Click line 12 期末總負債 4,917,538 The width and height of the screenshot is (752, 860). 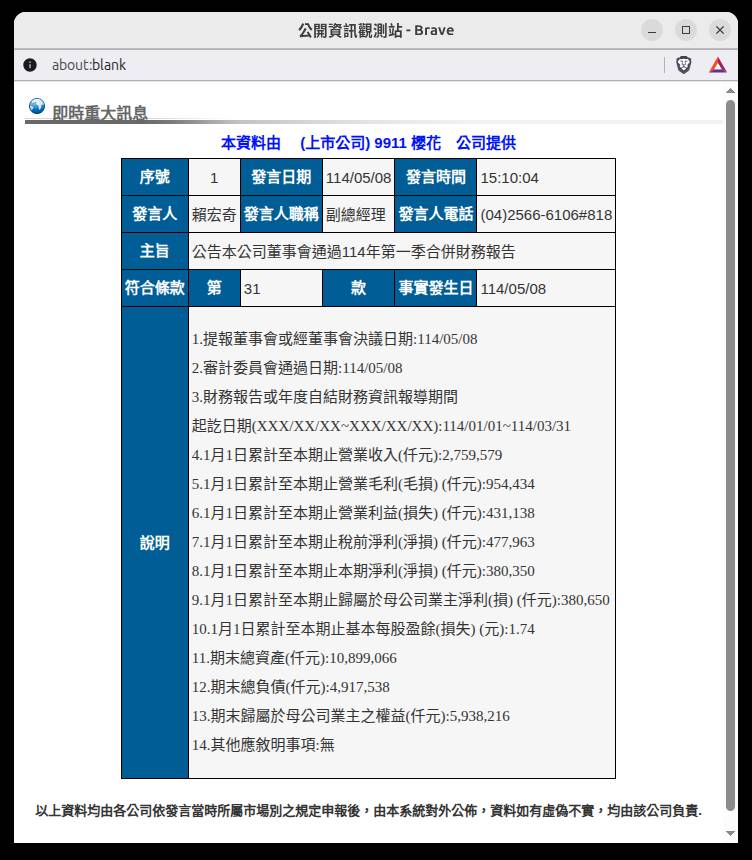coord(291,687)
